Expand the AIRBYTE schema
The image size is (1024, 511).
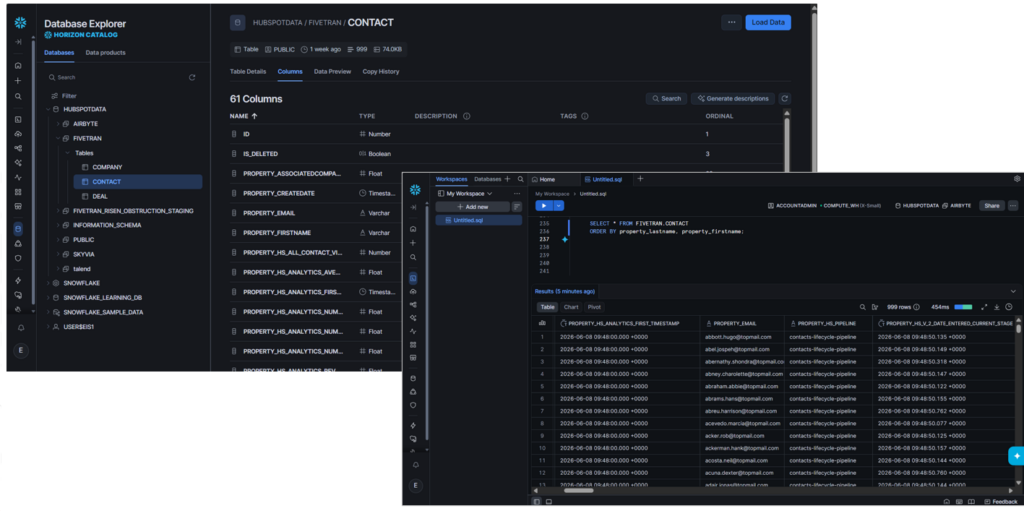(57, 124)
